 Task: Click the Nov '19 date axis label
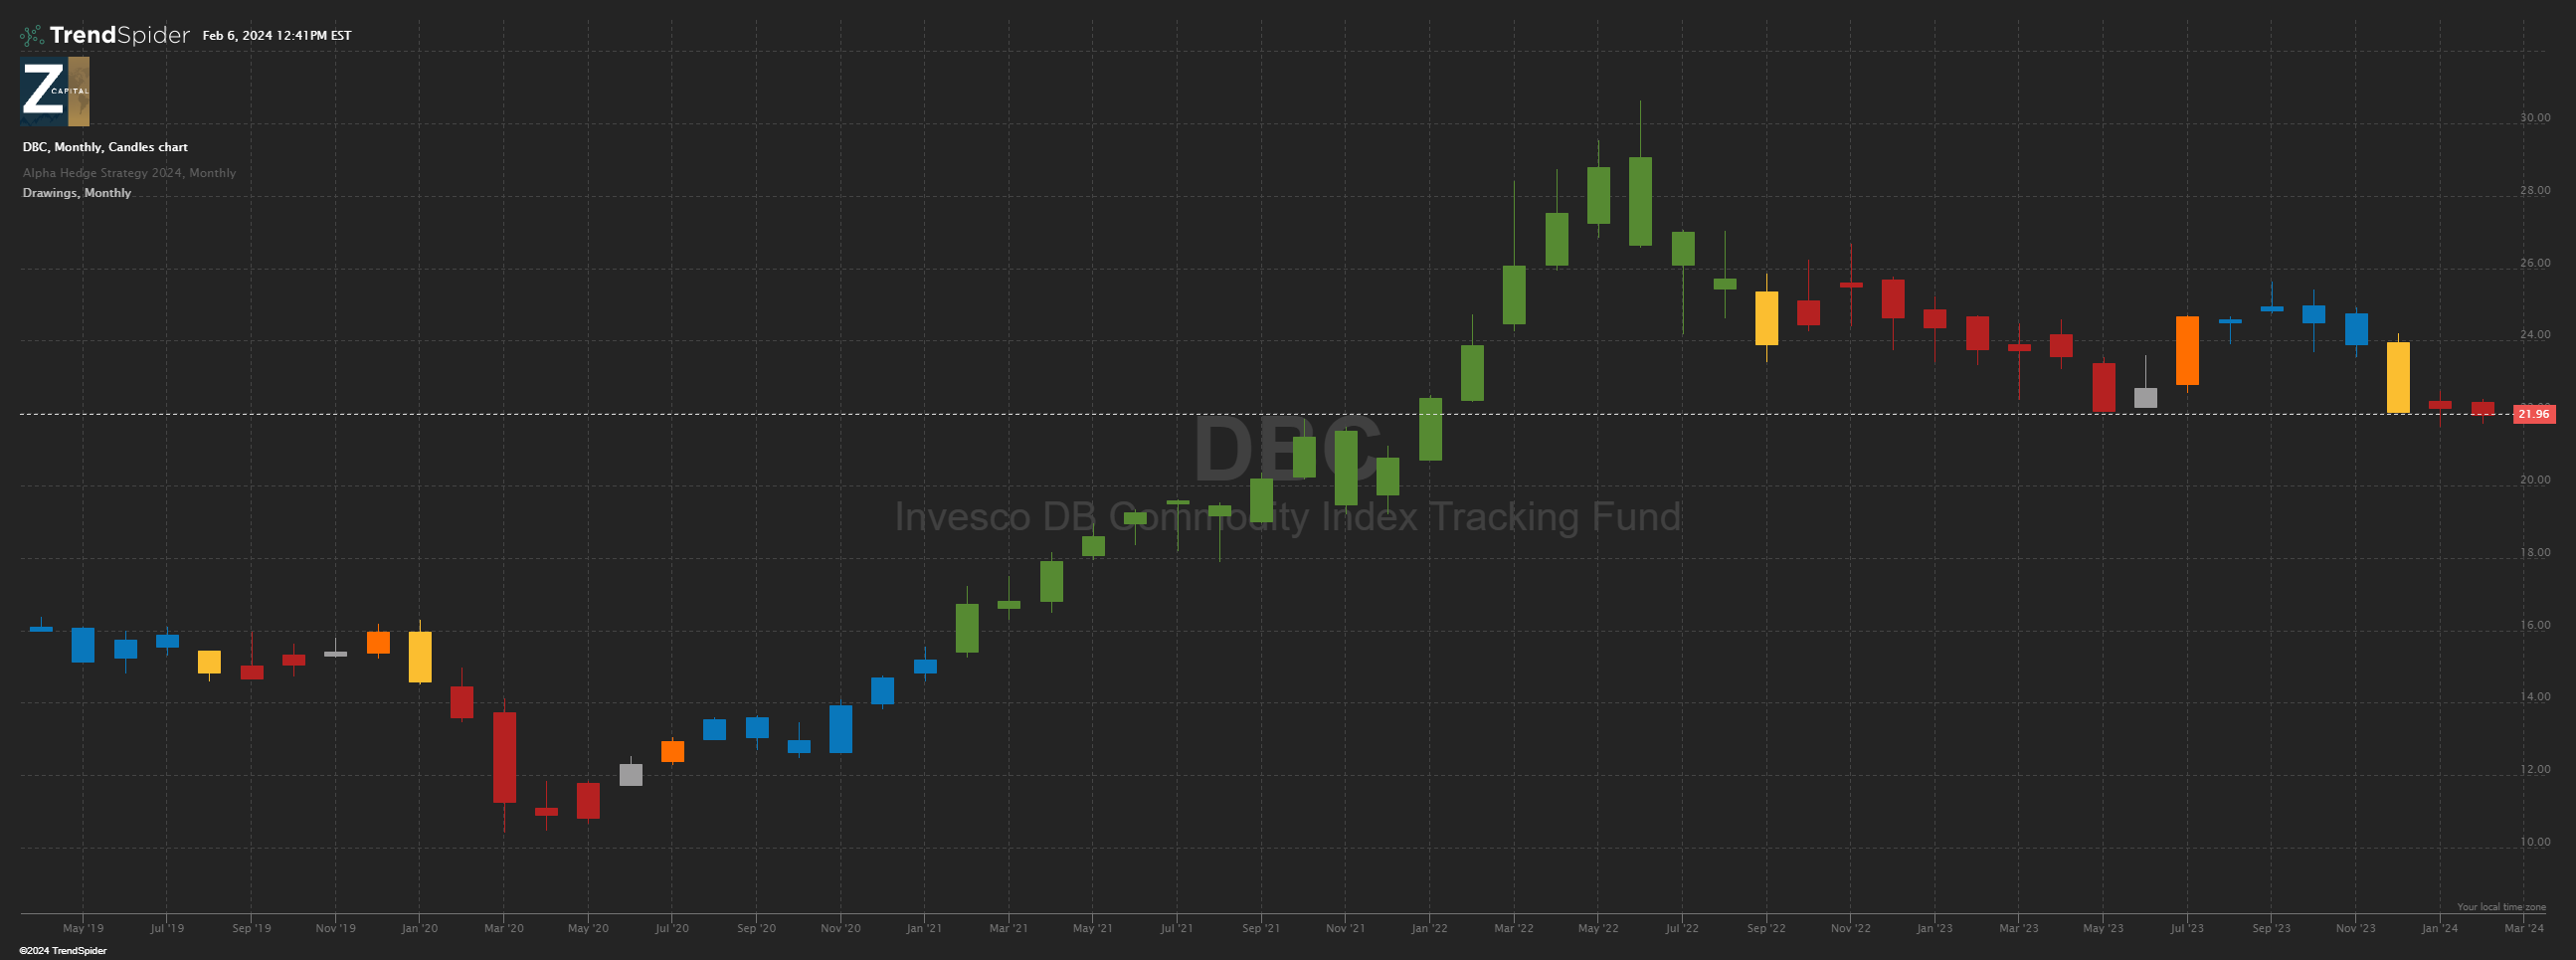point(335,929)
